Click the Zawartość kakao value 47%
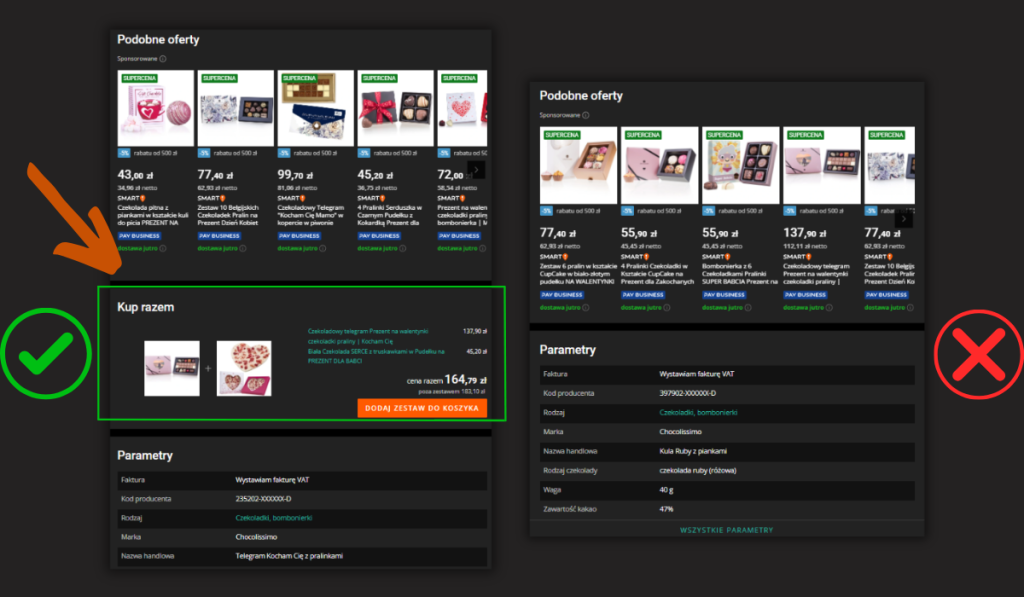1024x597 pixels. pyautogui.click(x=666, y=509)
